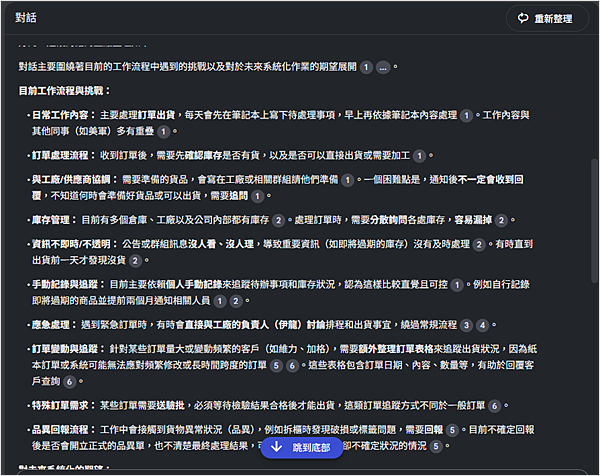600x476 pixels.
Task: Open citation 5 after 長時間跨度的訂單
Action: [276, 366]
